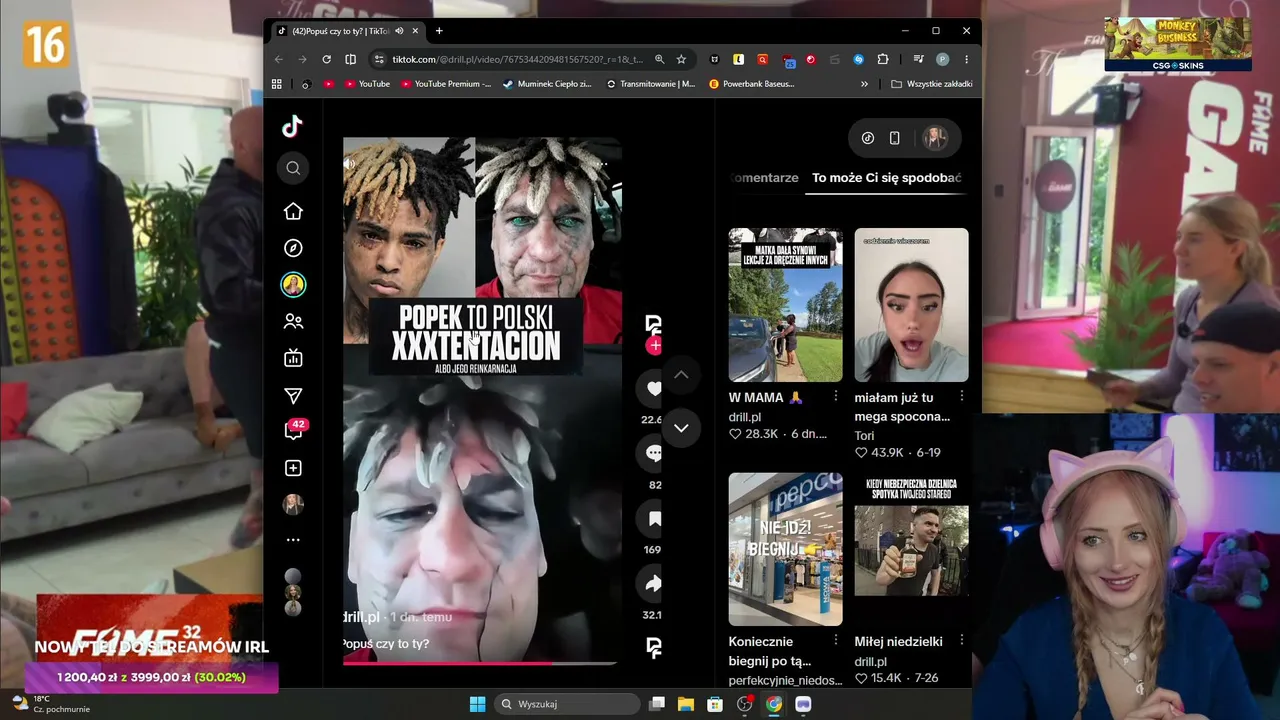Share the video with arrow icon
Screen dimensions: 1280x720
tap(653, 584)
